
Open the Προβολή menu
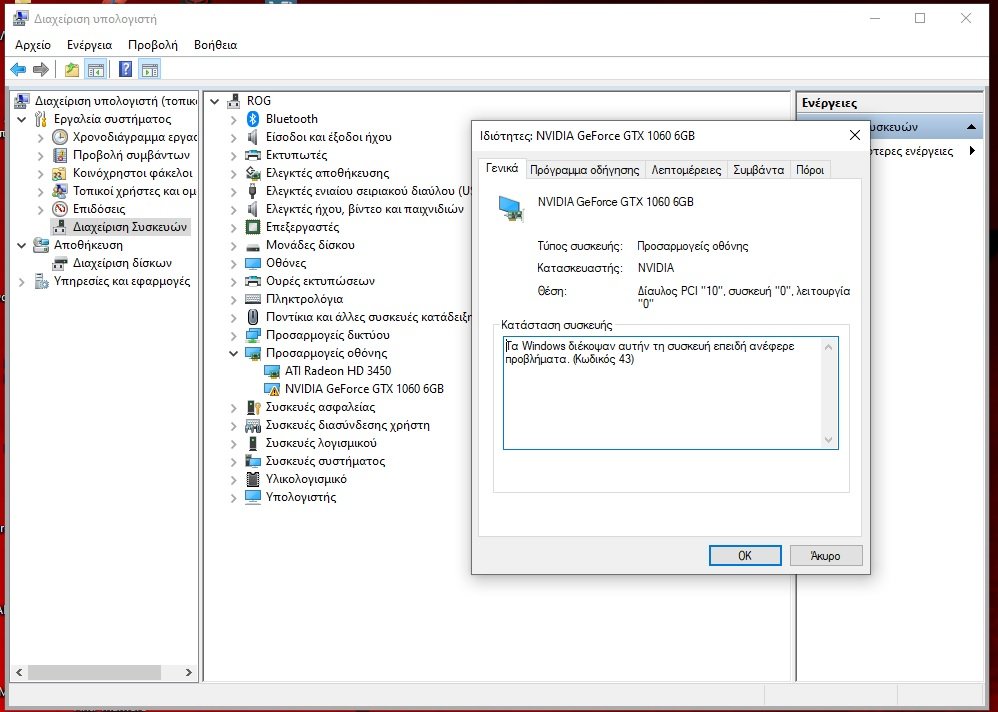tap(153, 45)
